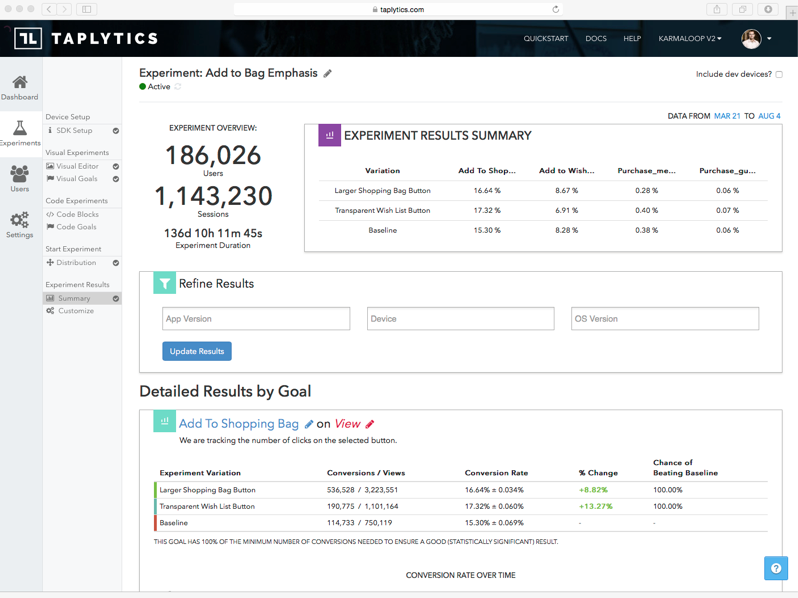Click Visual Goals completion checkmark
This screenshot has width=798, height=598.
116,179
